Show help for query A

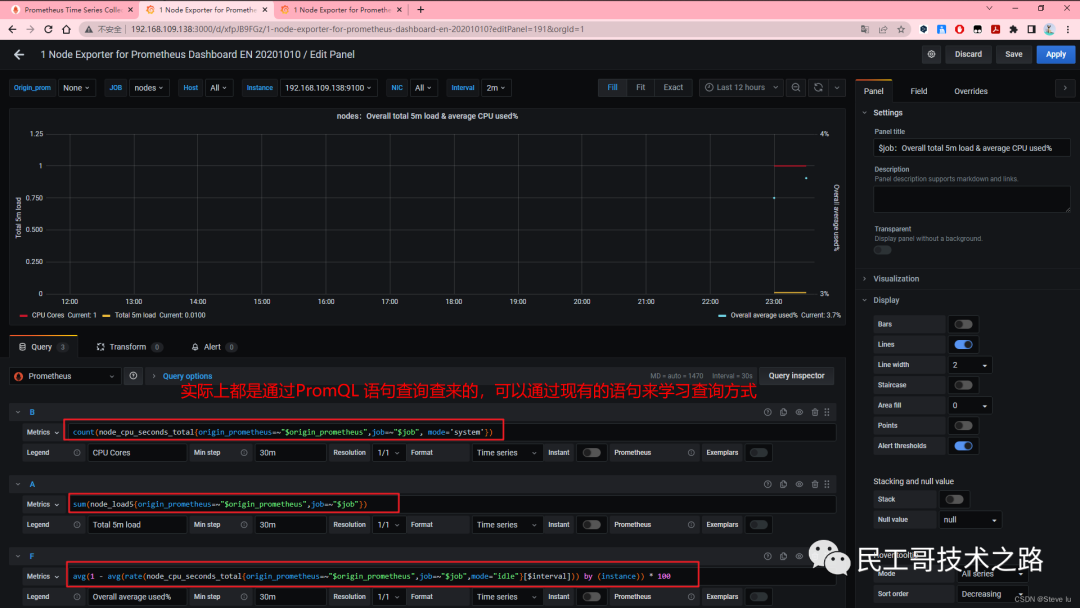click(767, 484)
